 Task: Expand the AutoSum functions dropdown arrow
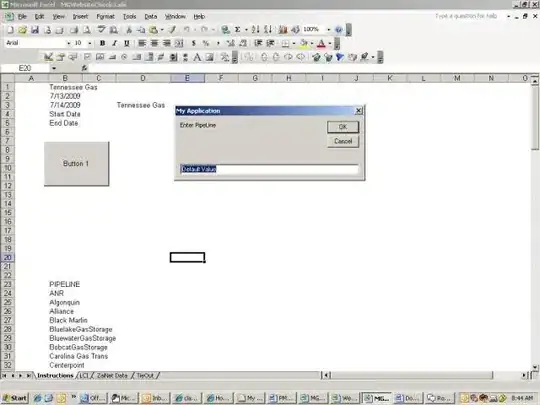246,30
